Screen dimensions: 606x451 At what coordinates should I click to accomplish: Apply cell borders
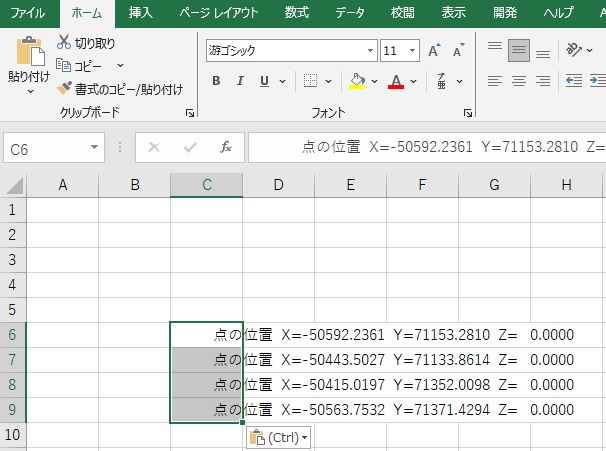tap(310, 81)
